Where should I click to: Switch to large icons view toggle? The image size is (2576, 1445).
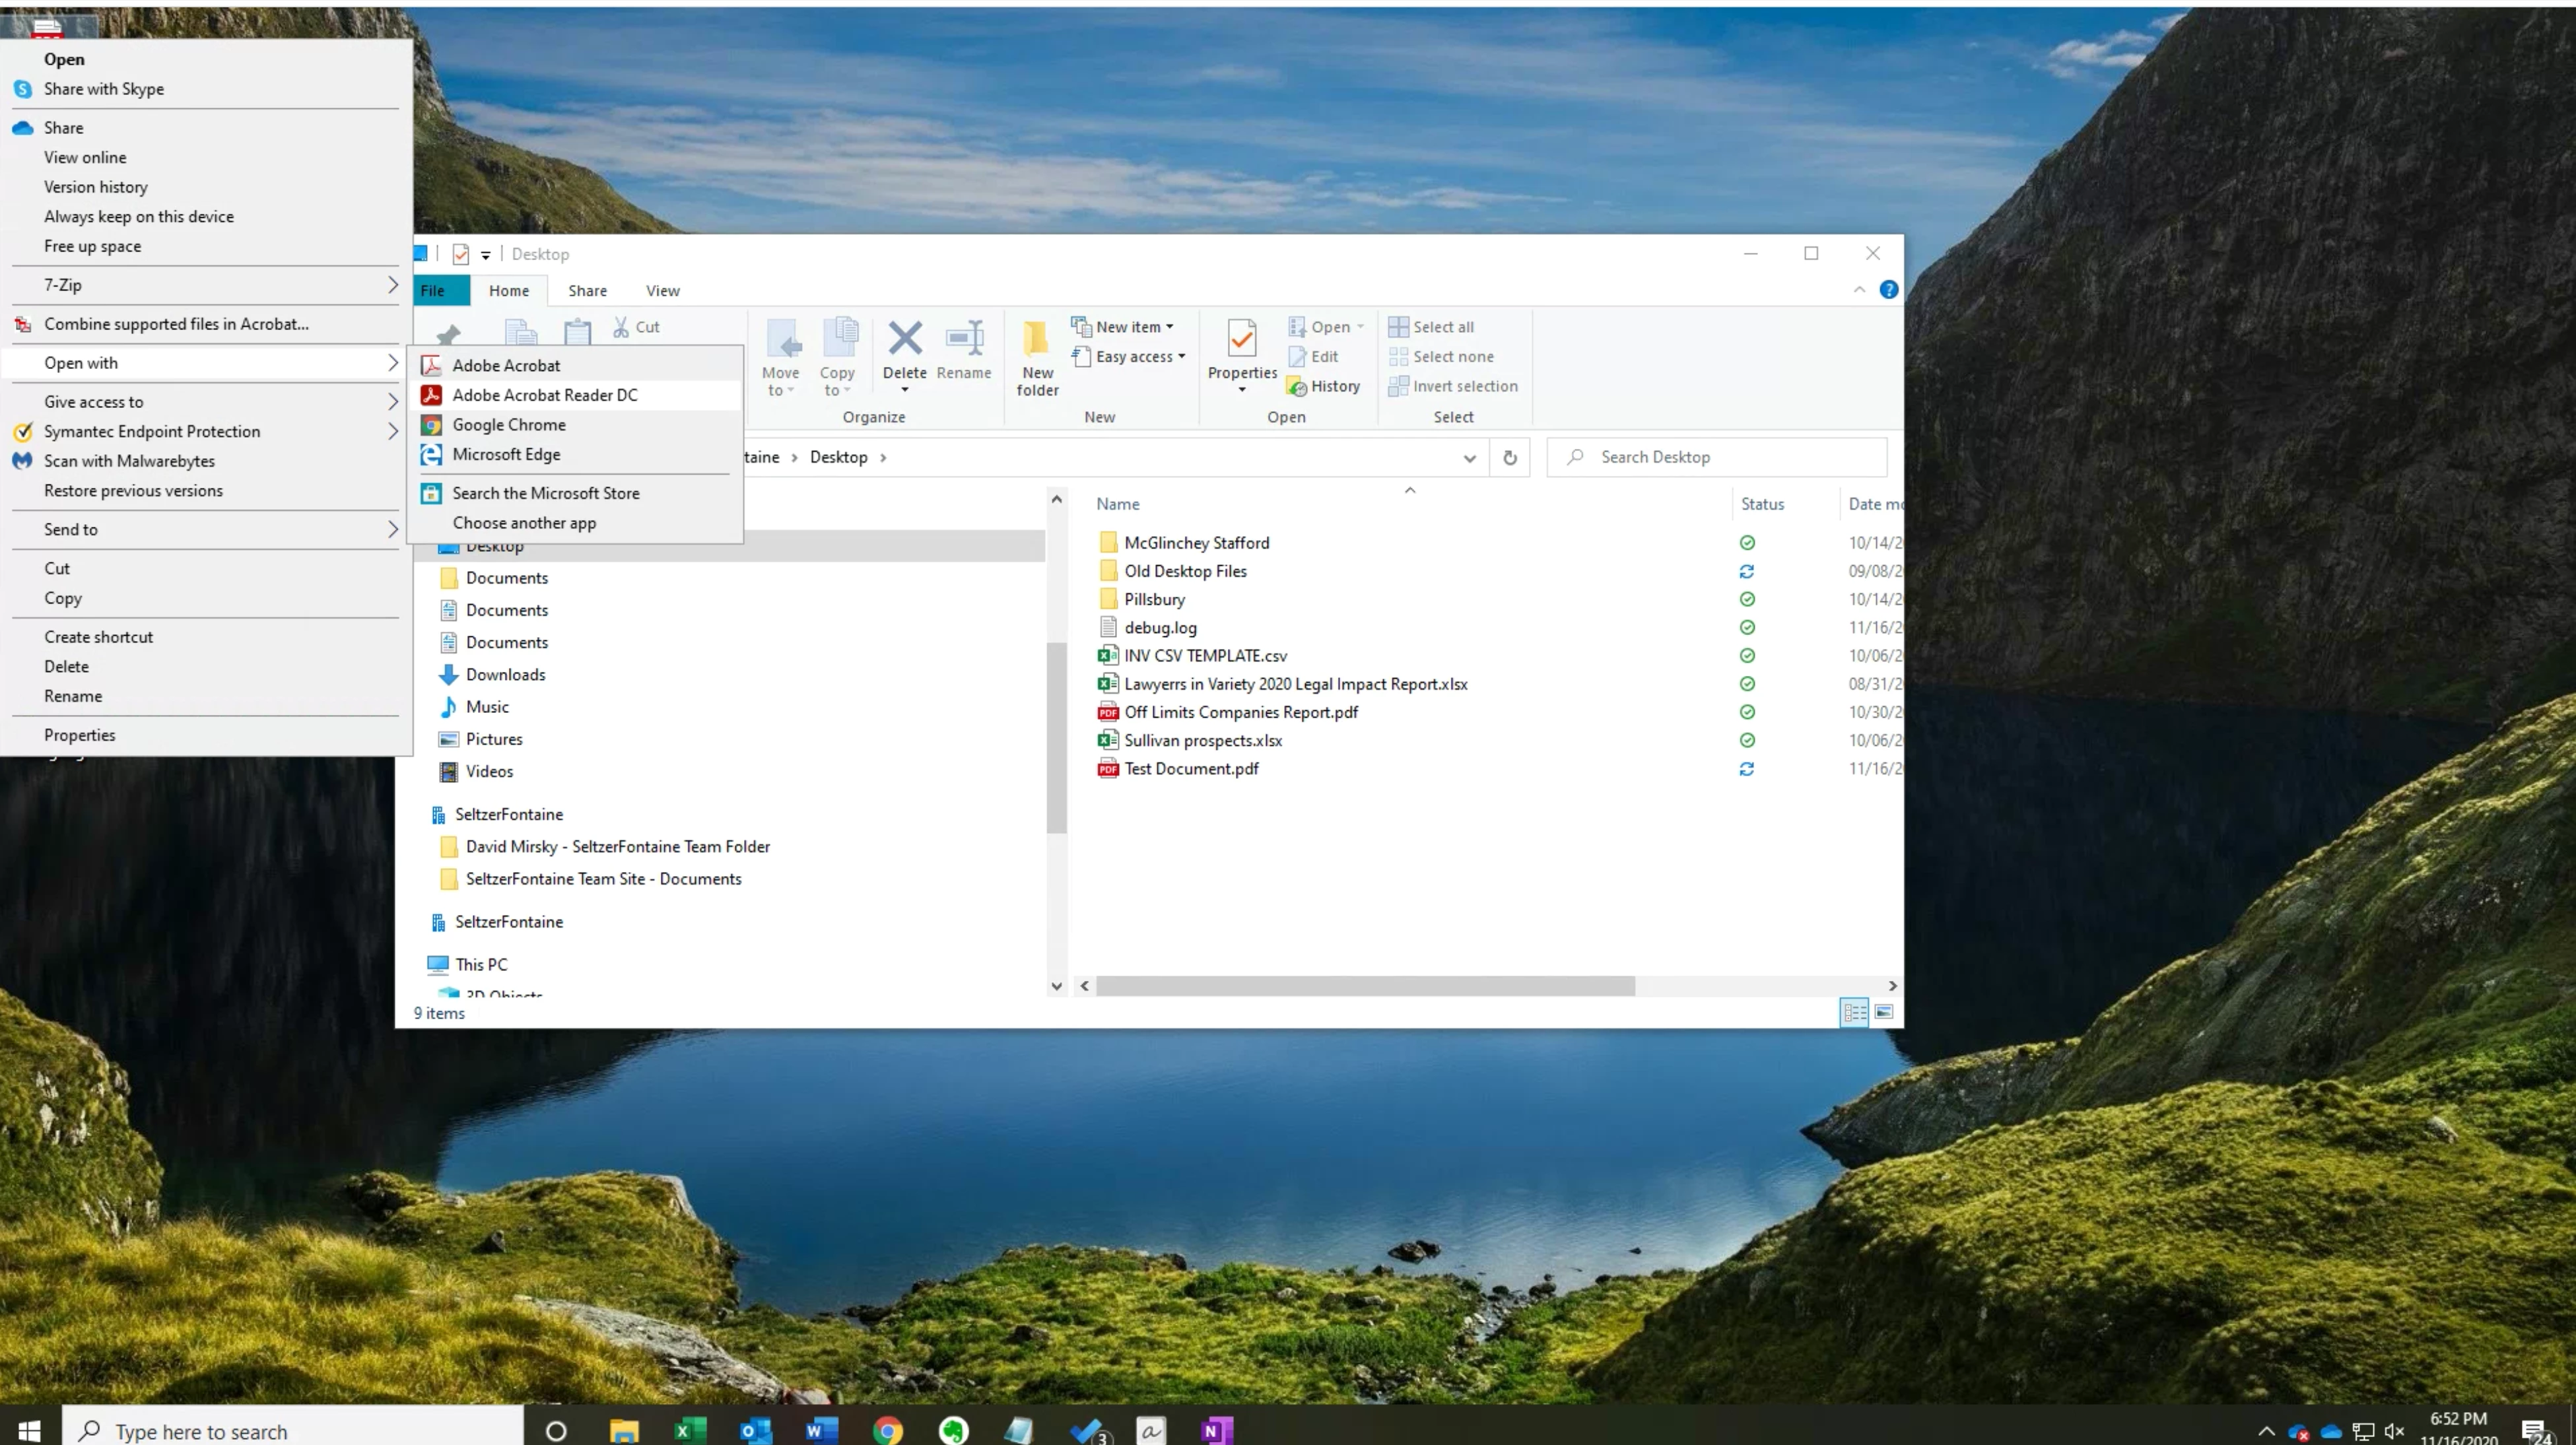1883,1012
